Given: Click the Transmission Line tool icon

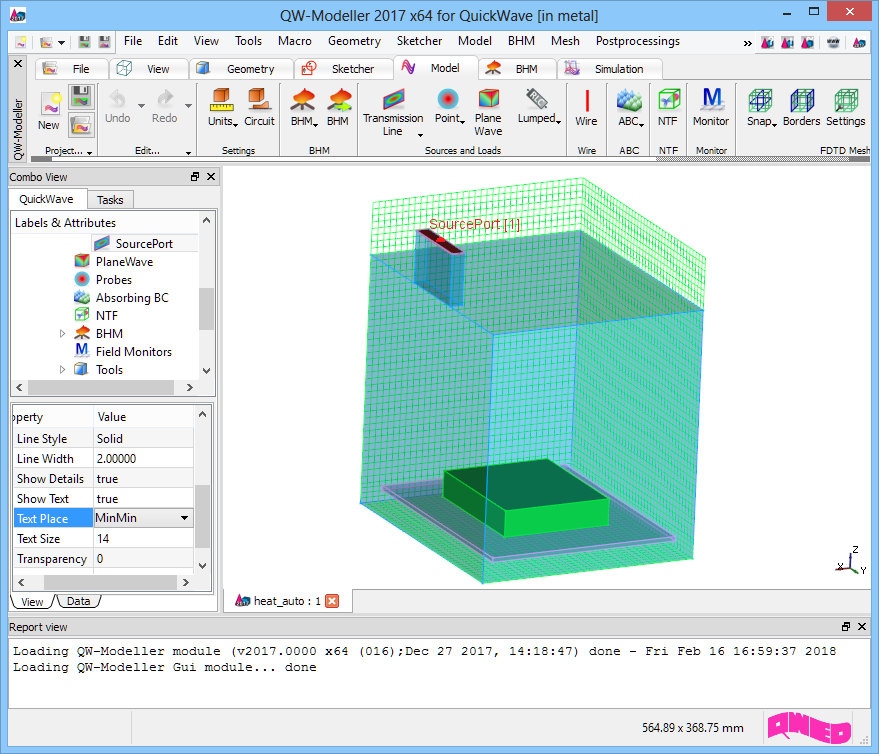Looking at the screenshot, I should 393,100.
